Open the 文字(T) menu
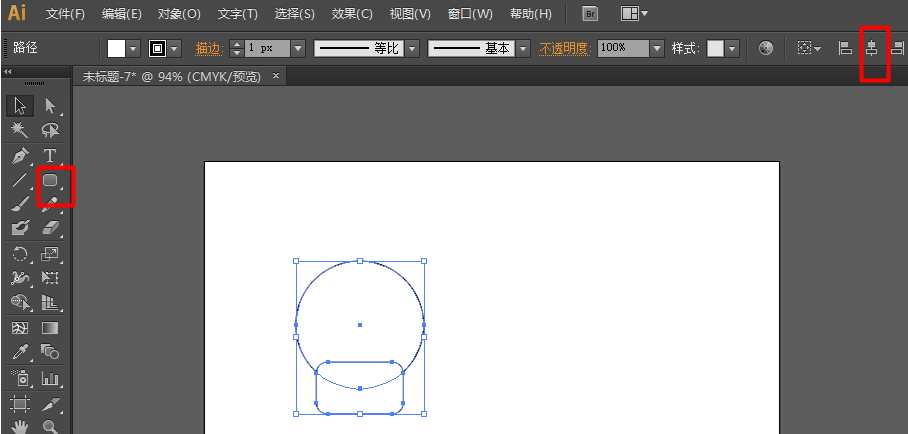This screenshot has height=434, width=908. (x=237, y=14)
